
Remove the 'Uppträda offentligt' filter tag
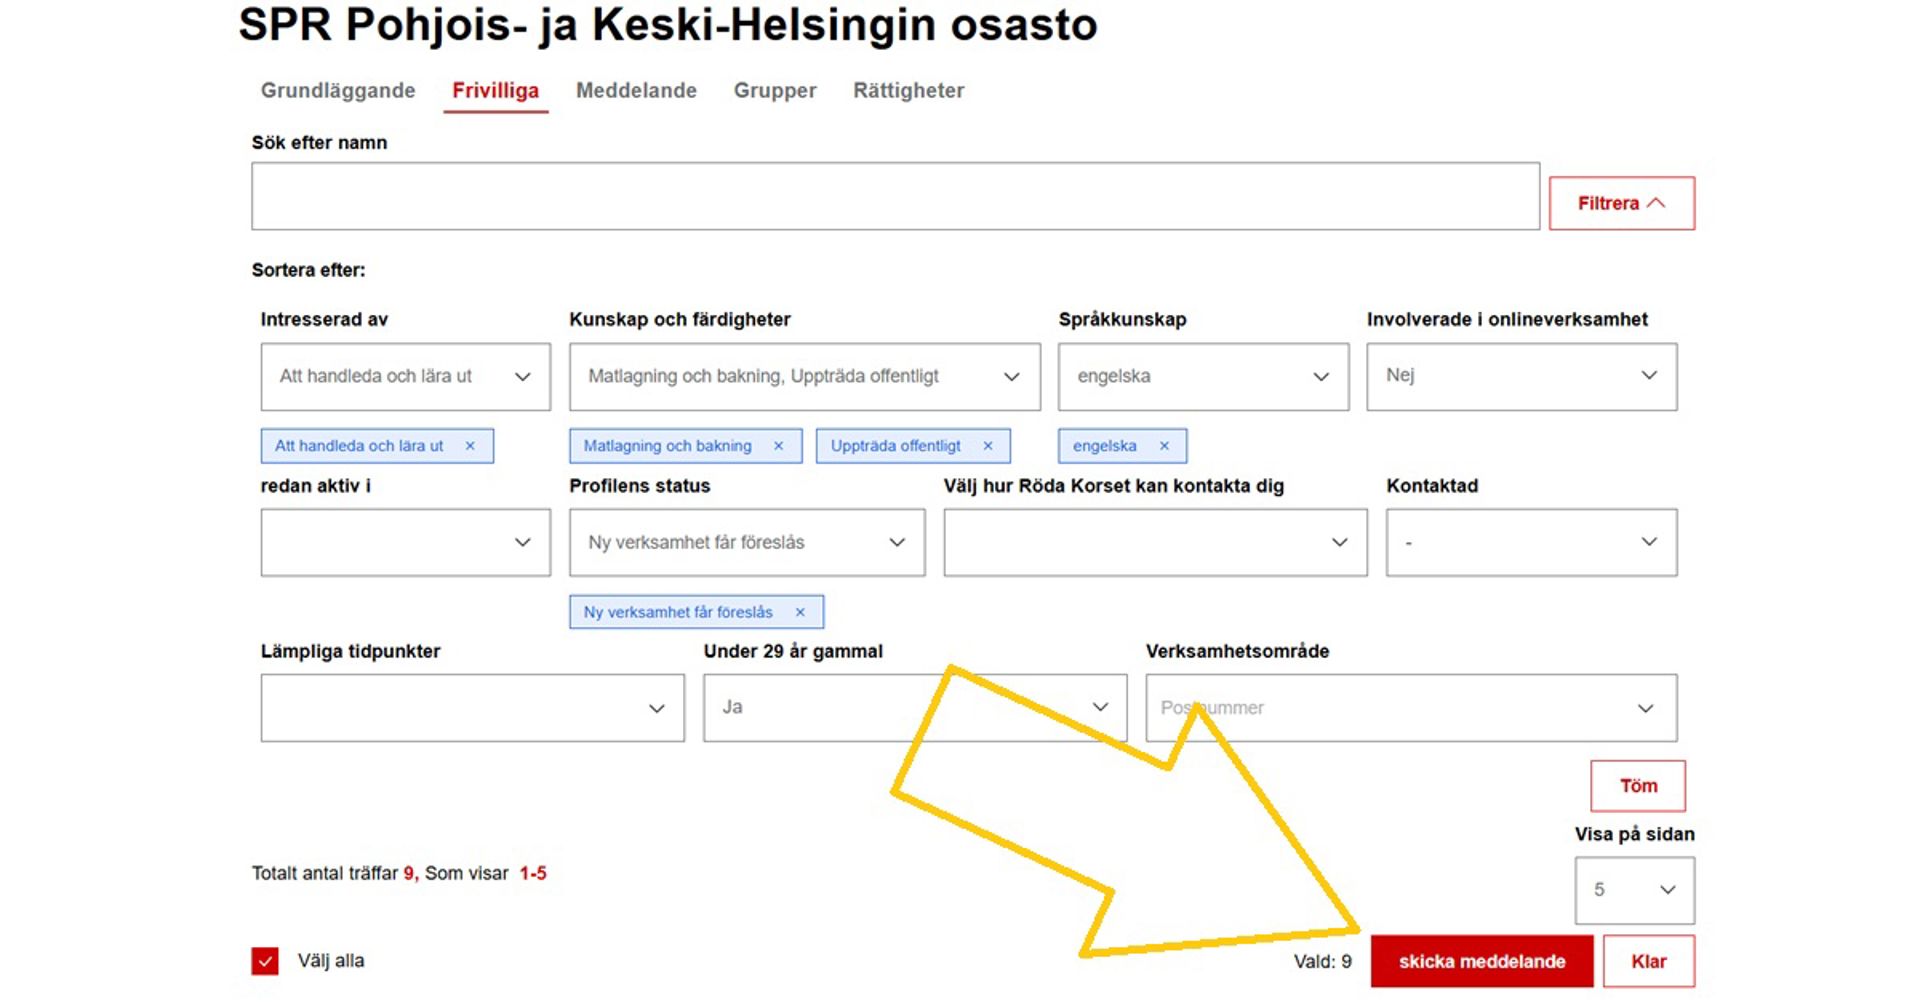pyautogui.click(x=988, y=446)
